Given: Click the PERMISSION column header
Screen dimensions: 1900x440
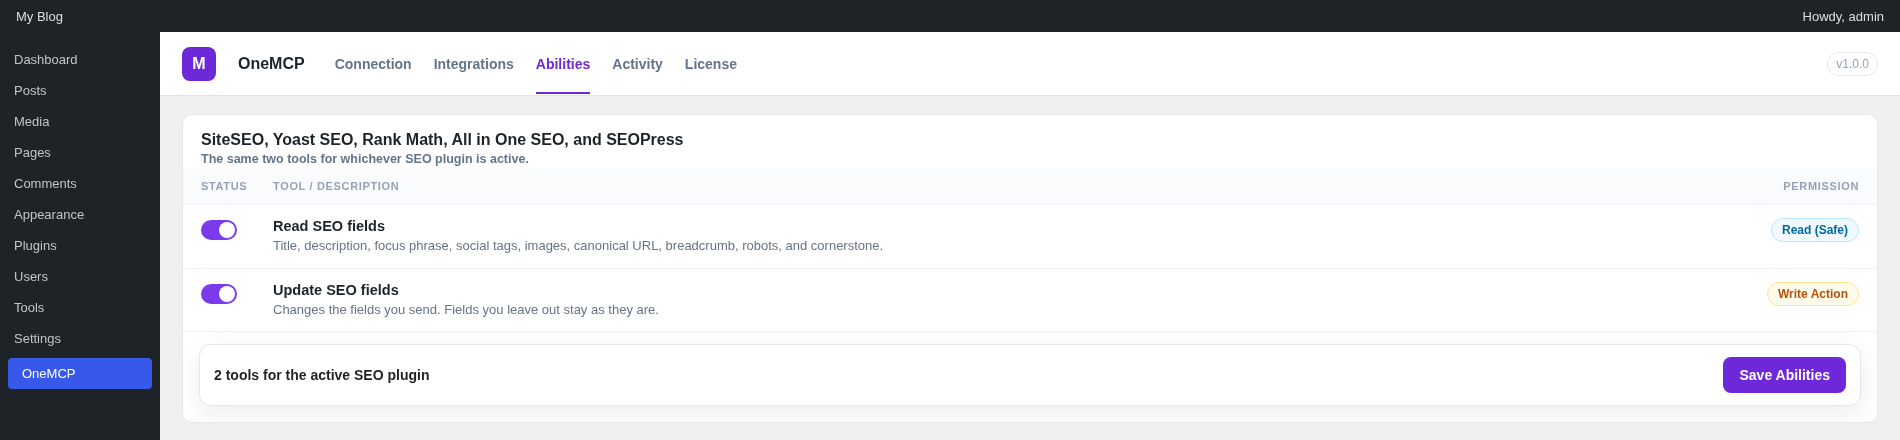Looking at the screenshot, I should [x=1821, y=186].
